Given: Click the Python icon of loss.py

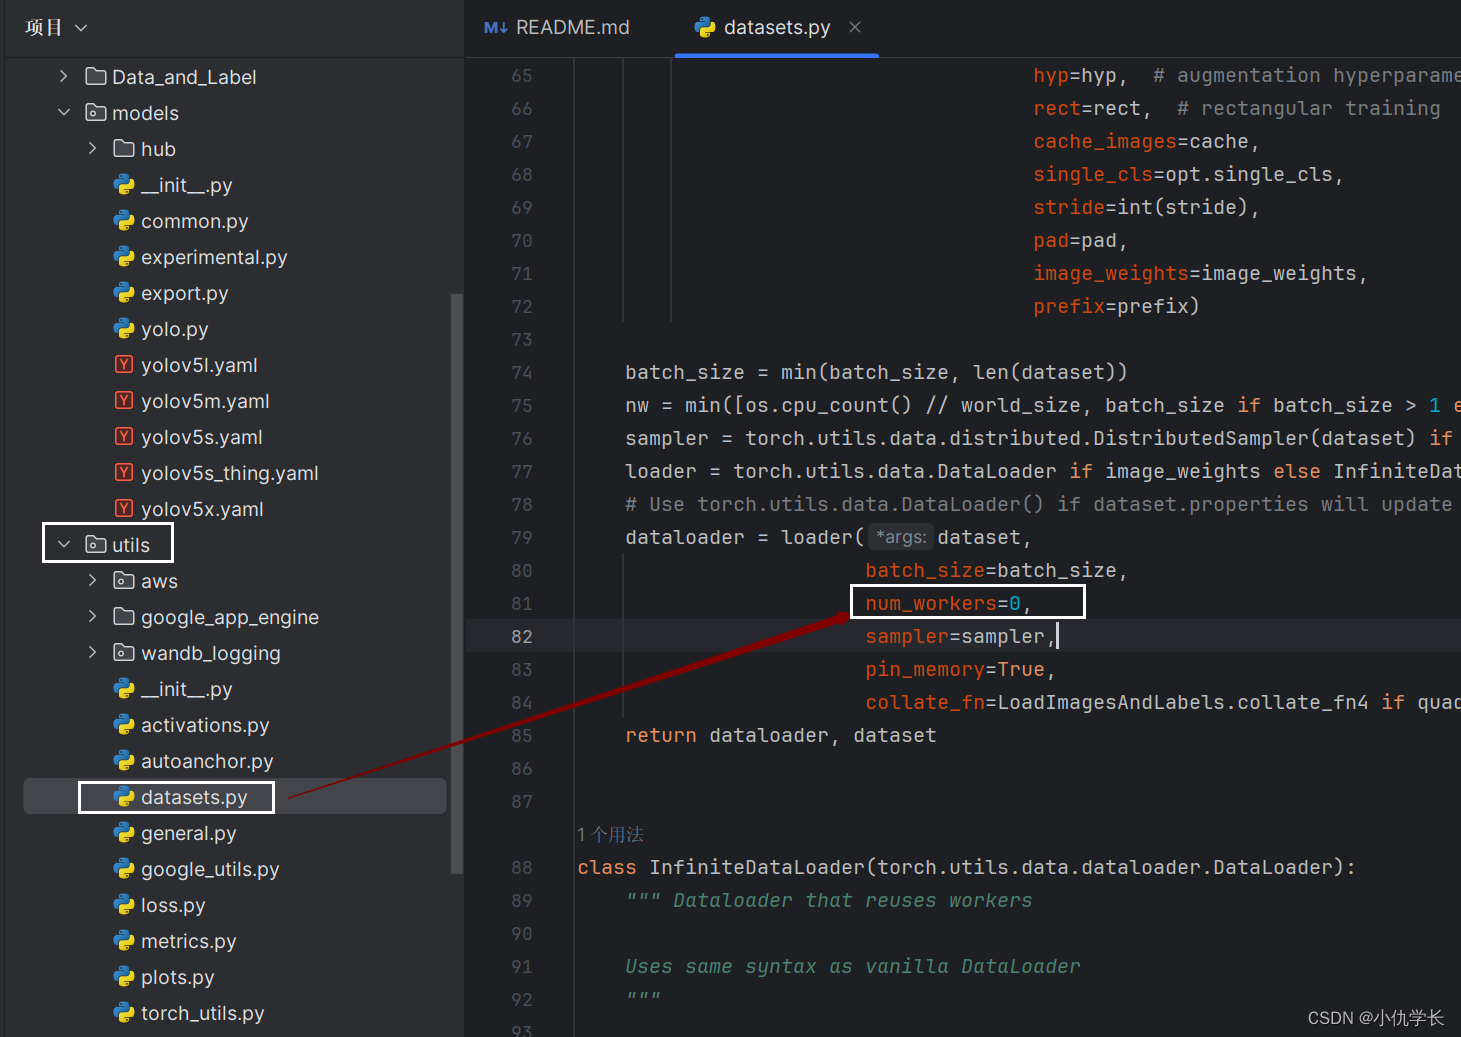Looking at the screenshot, I should (x=124, y=905).
